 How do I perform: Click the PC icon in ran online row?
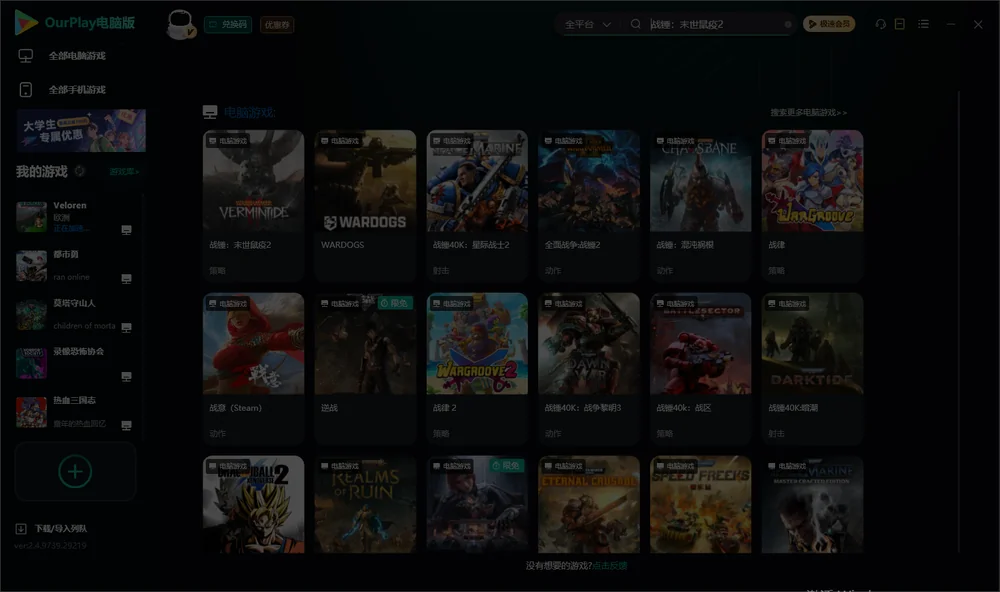click(x=126, y=279)
